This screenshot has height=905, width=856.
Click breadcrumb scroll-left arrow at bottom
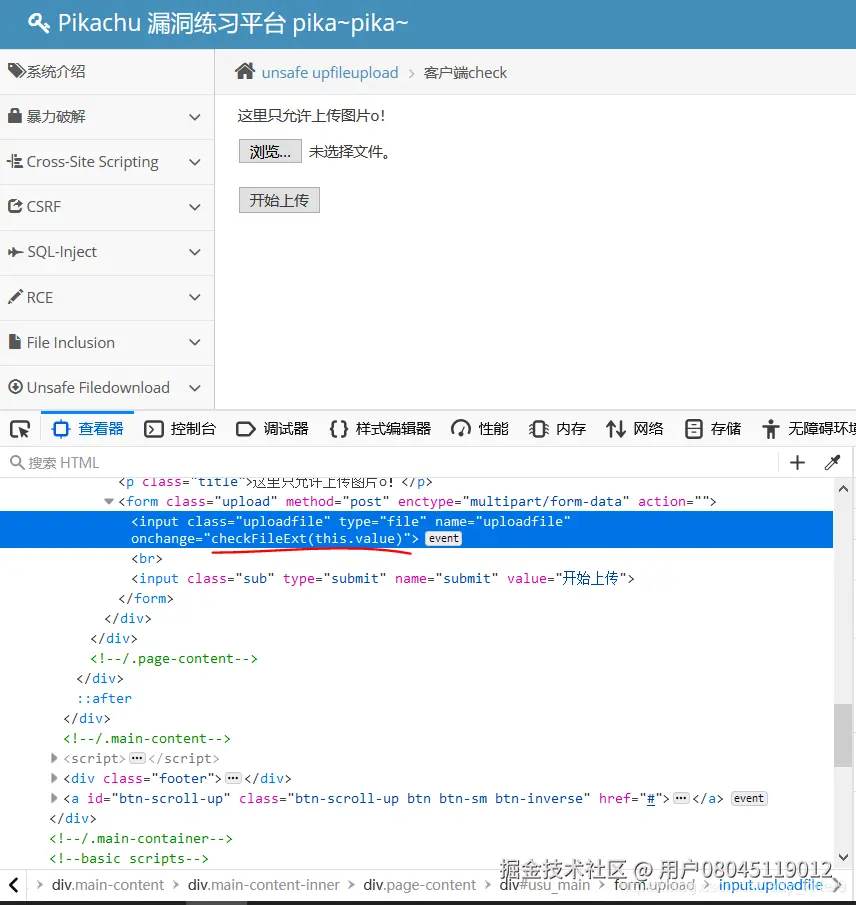14,885
